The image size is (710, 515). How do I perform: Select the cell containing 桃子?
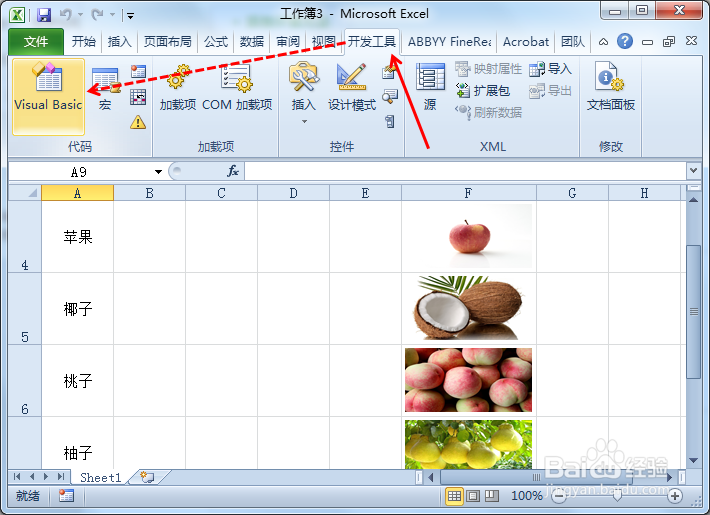click(x=77, y=380)
